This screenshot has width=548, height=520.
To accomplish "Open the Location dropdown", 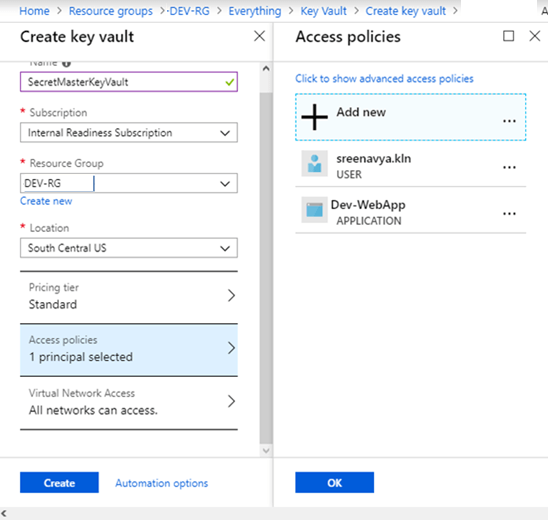I will tap(129, 248).
